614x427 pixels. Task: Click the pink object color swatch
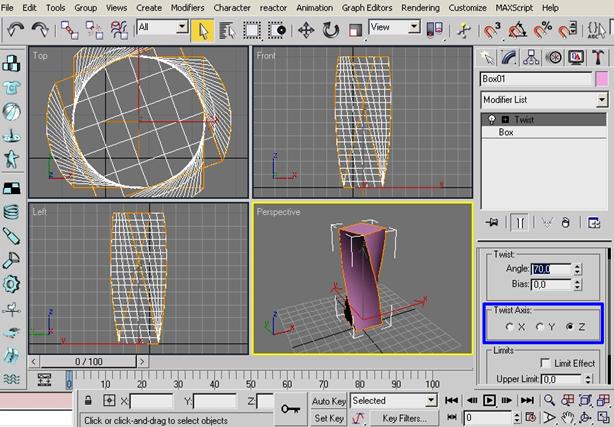pos(601,79)
